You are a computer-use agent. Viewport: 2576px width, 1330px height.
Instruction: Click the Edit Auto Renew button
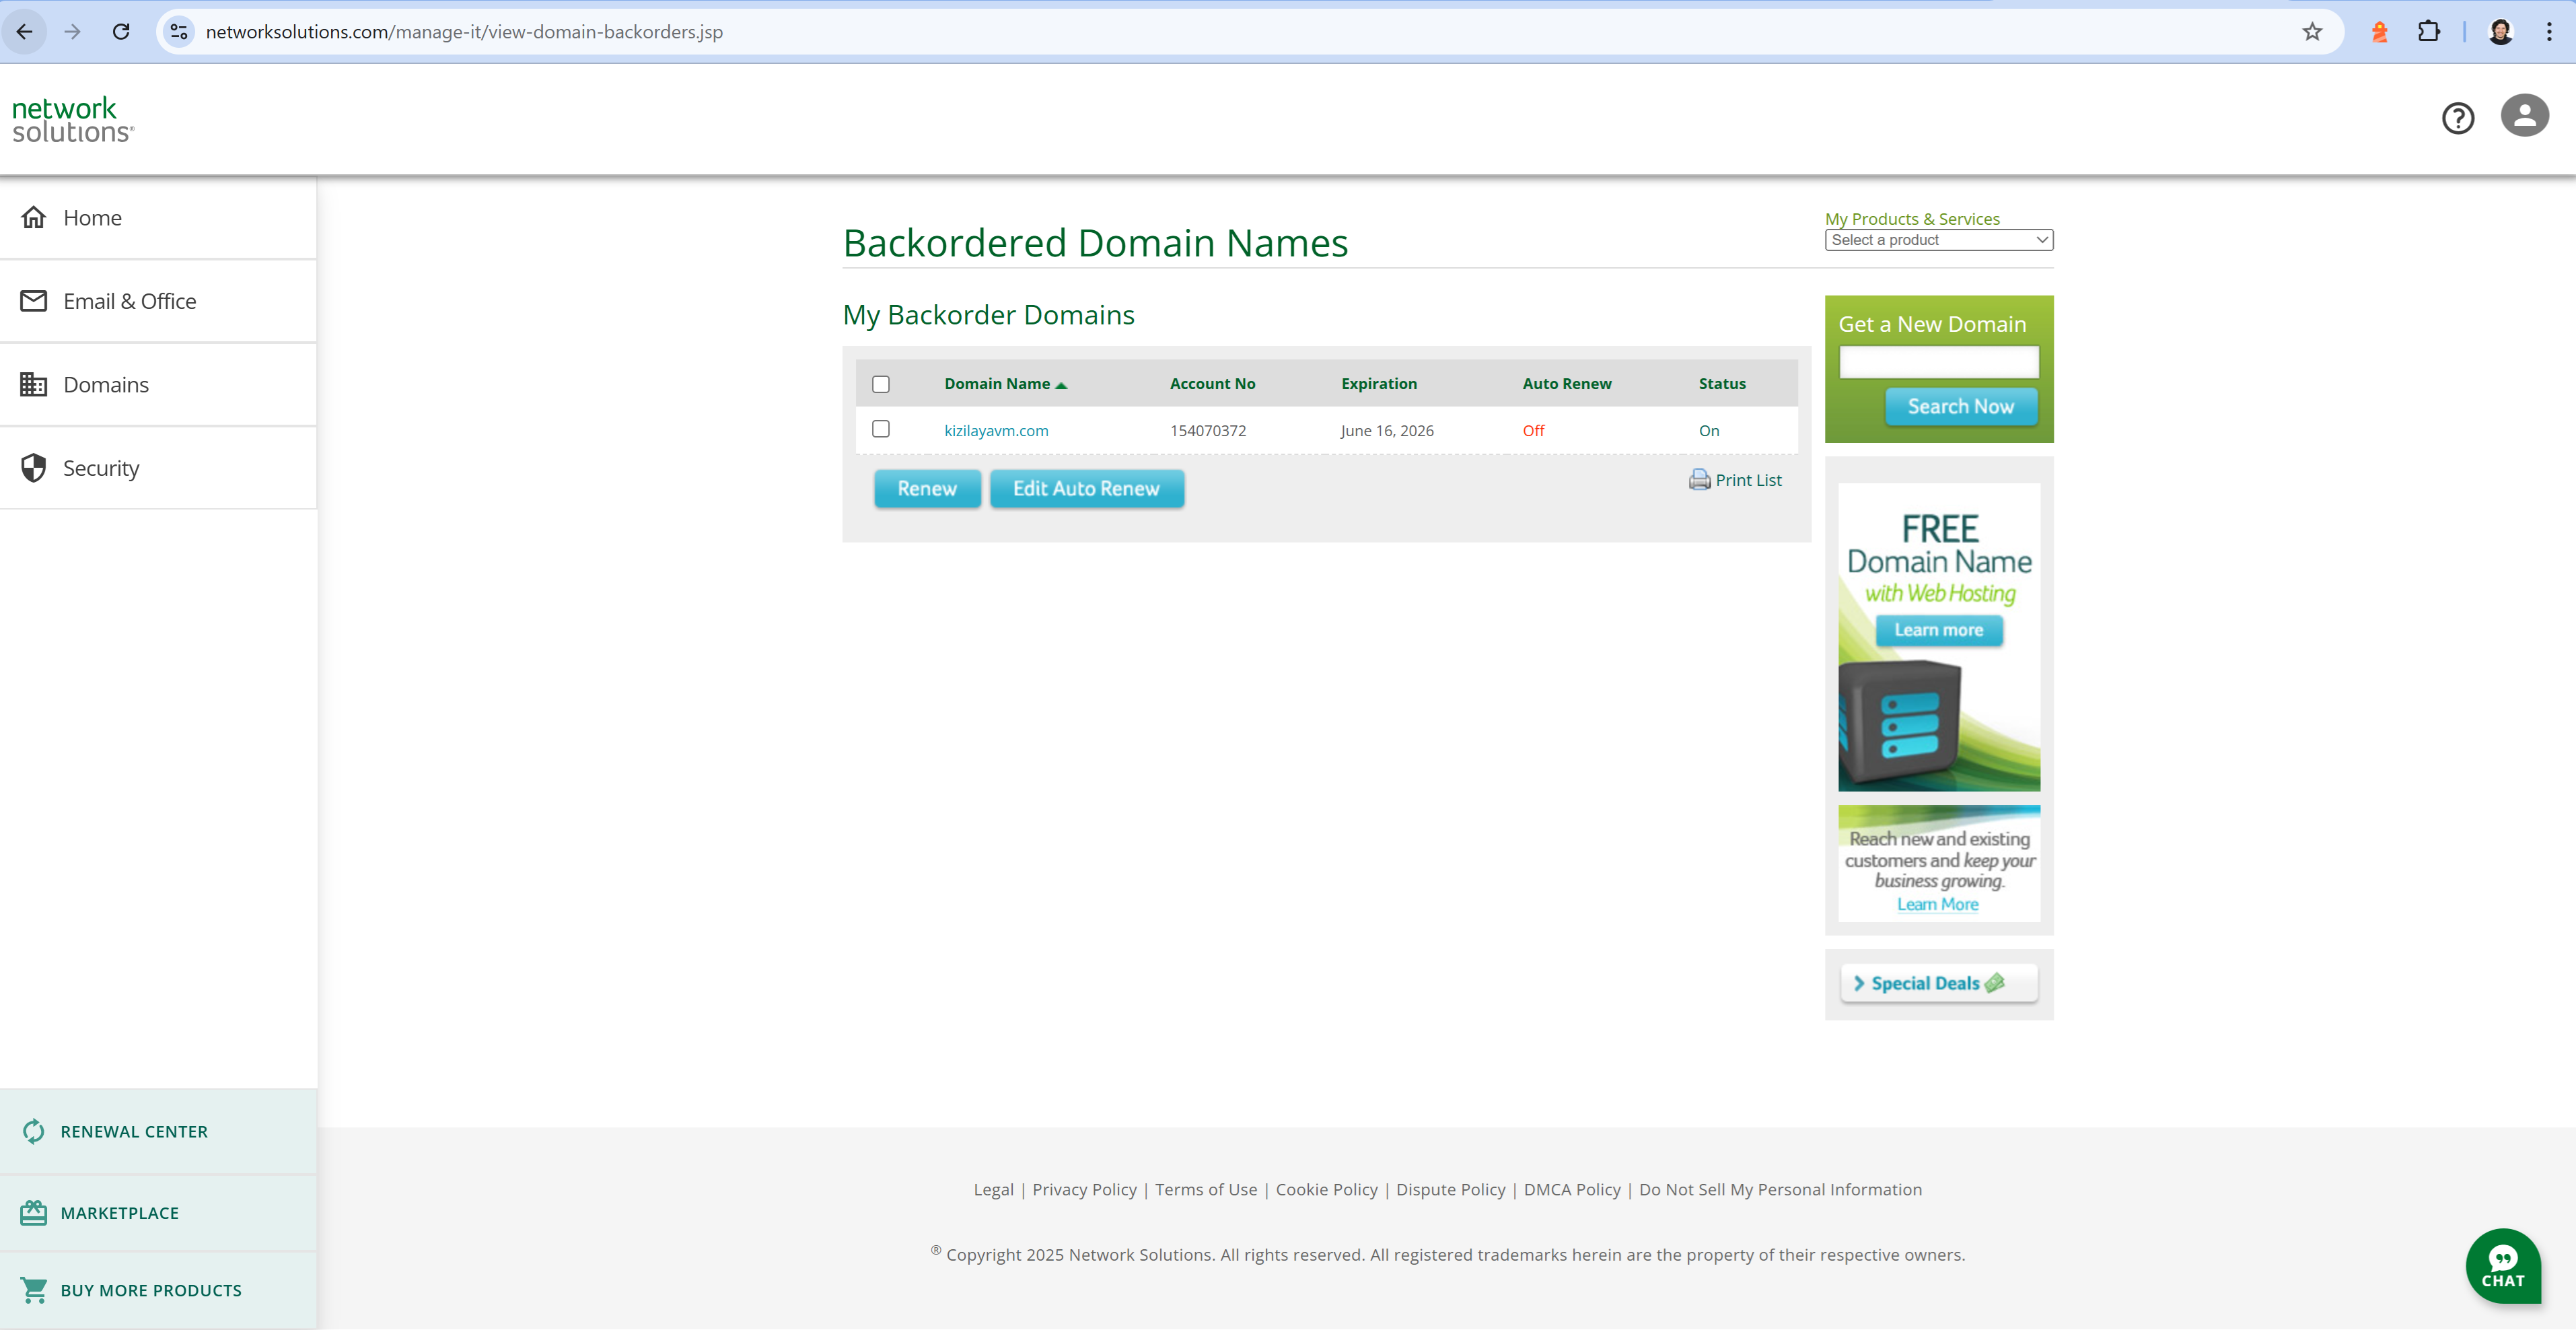tap(1086, 489)
